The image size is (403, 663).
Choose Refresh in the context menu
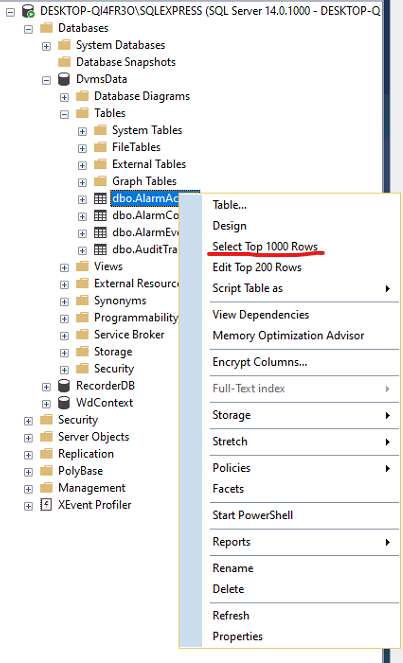click(x=230, y=616)
